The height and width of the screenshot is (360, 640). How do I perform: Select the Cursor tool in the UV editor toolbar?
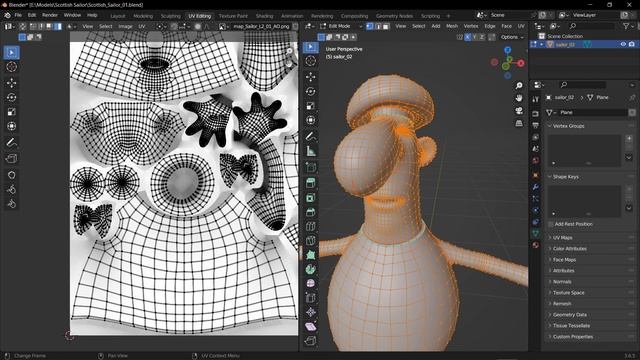11,67
